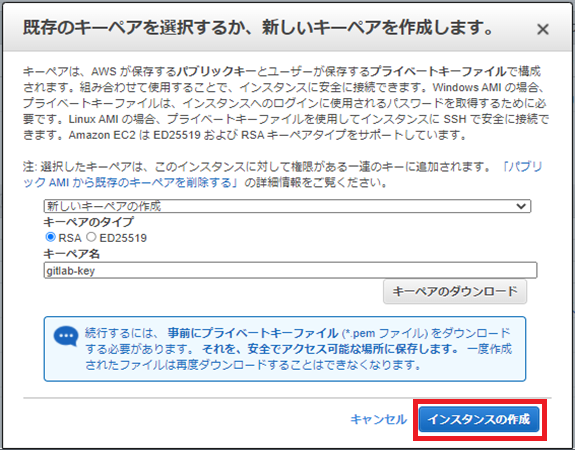Screen dimensions: 576x450
Task: Click the blue speech bubble info icon
Action: click(66, 336)
